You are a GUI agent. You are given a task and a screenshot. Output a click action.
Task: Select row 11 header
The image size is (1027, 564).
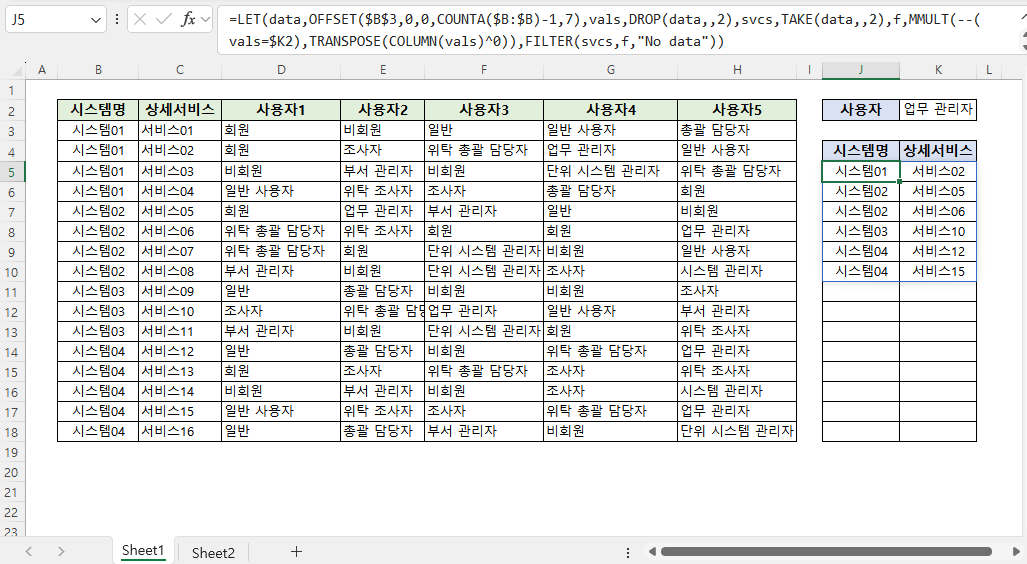click(14, 291)
